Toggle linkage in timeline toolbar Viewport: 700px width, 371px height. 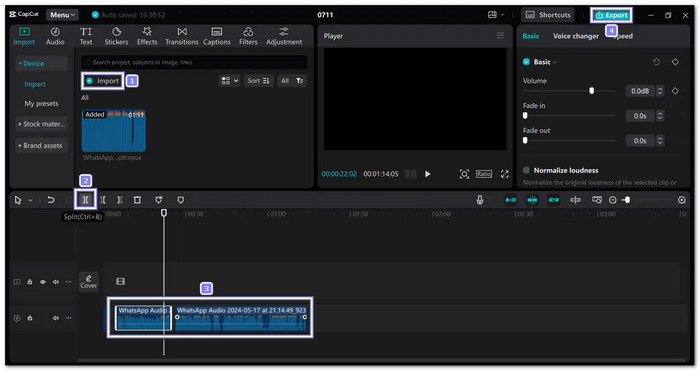click(554, 200)
